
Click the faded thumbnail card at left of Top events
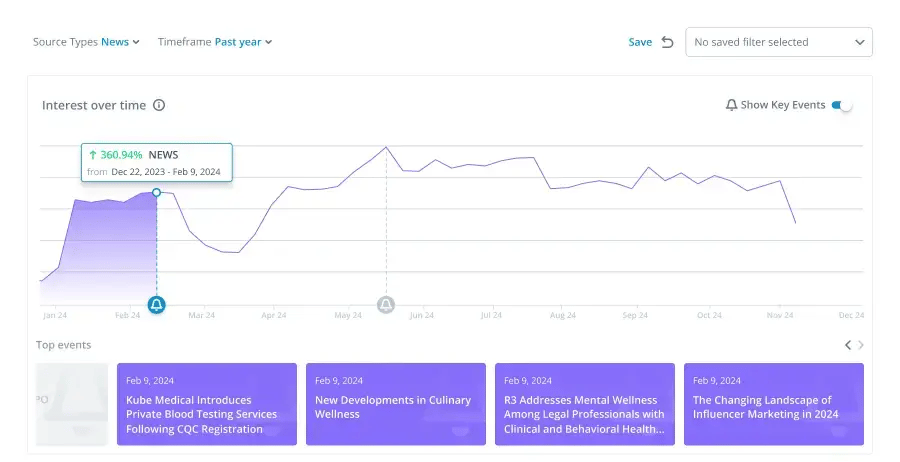72,404
